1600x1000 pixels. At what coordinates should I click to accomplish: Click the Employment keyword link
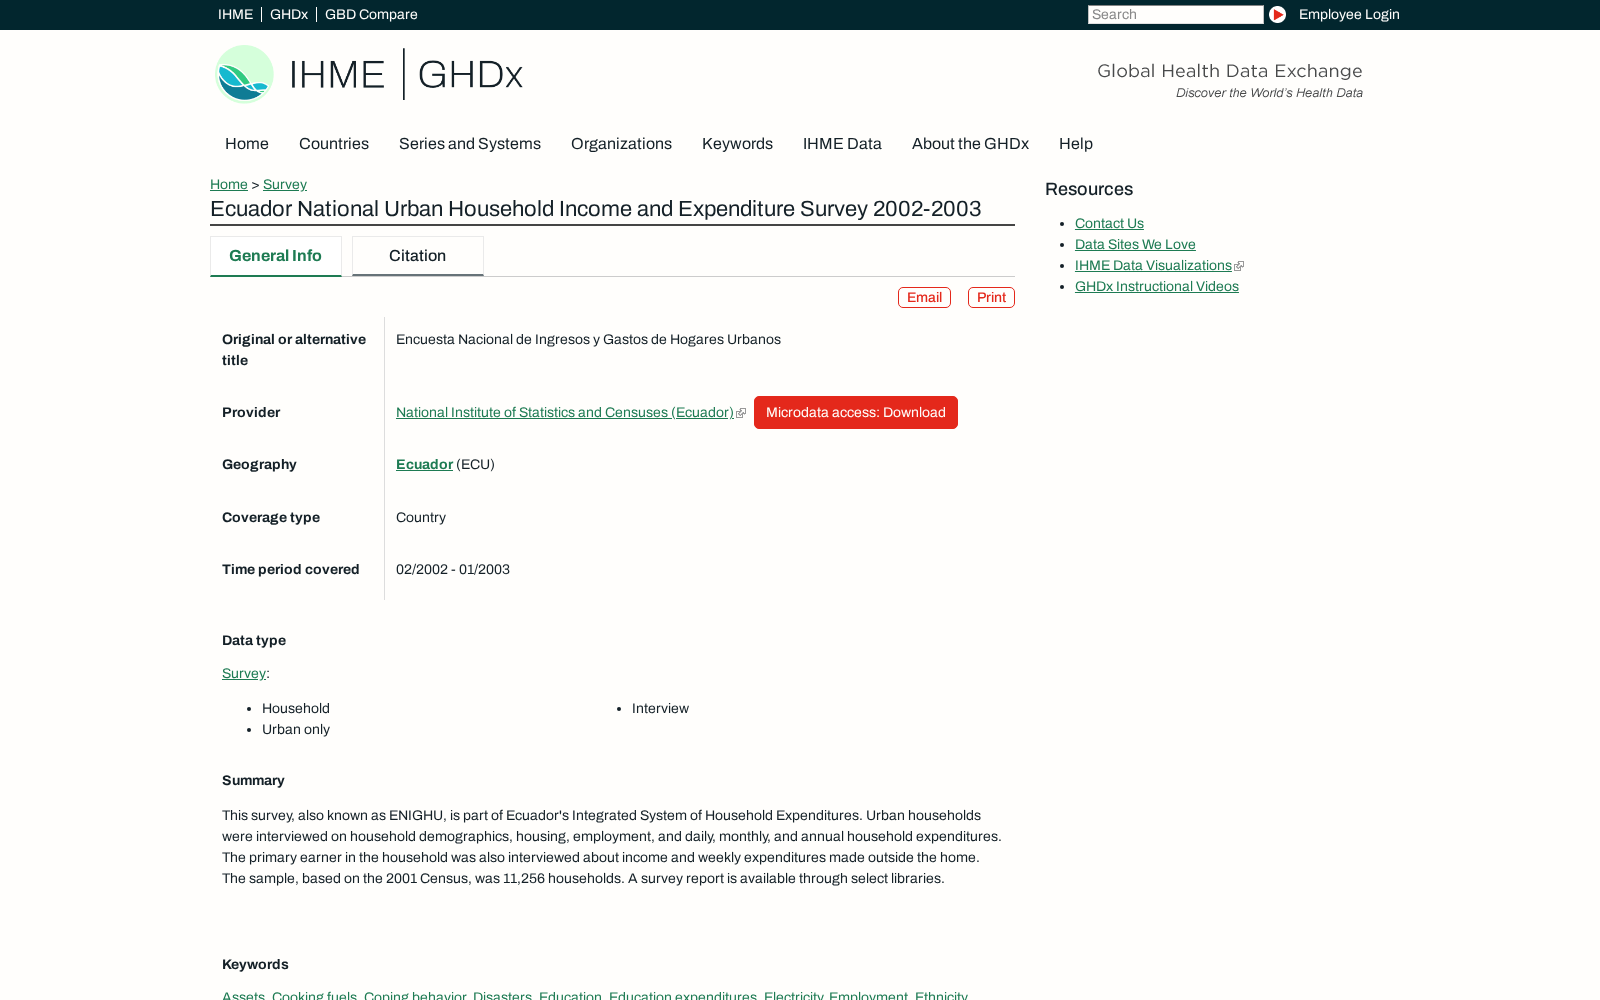tap(868, 995)
